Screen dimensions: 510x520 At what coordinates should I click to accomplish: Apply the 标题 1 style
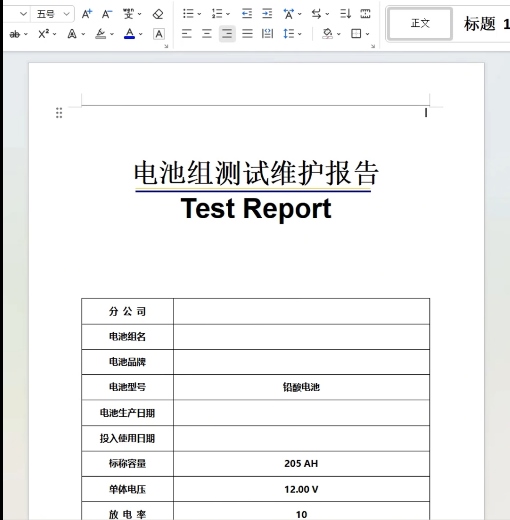486,24
